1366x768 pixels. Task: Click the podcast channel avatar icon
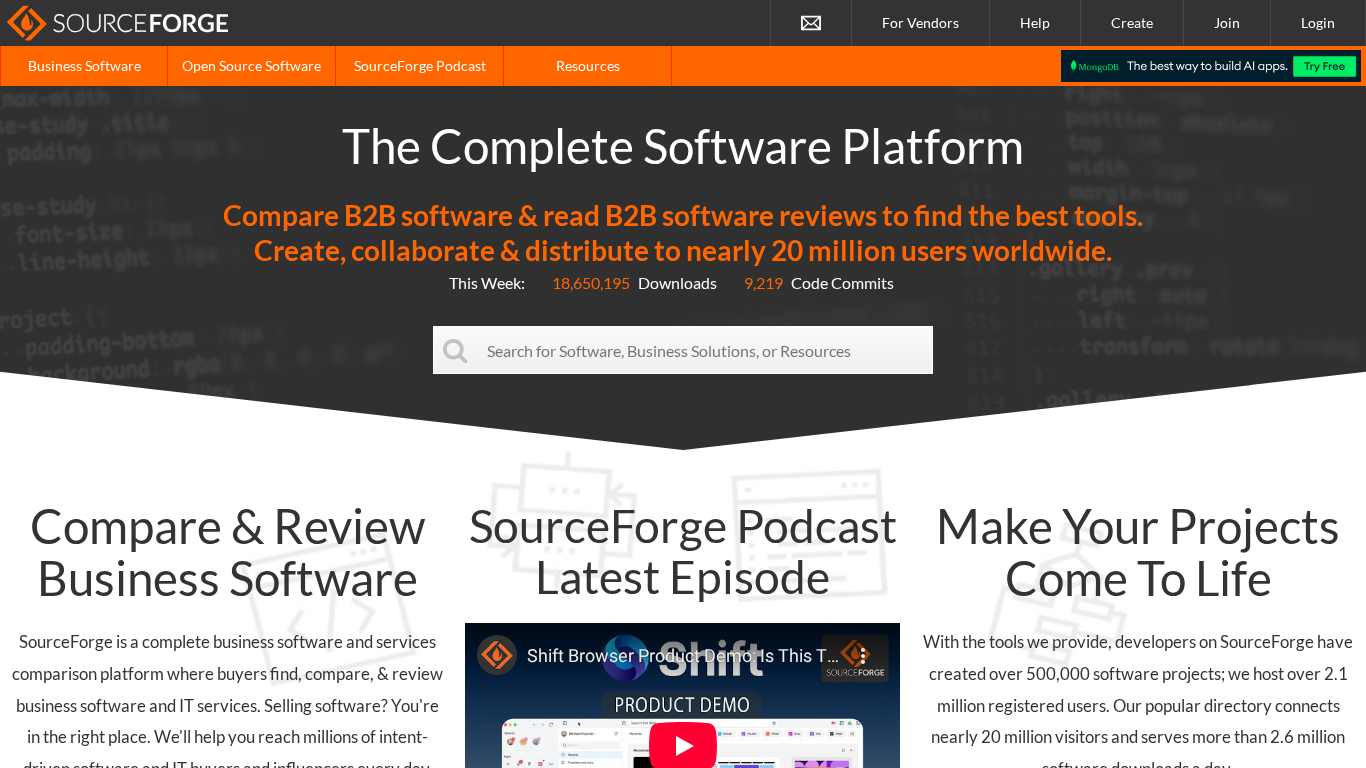coord(497,655)
